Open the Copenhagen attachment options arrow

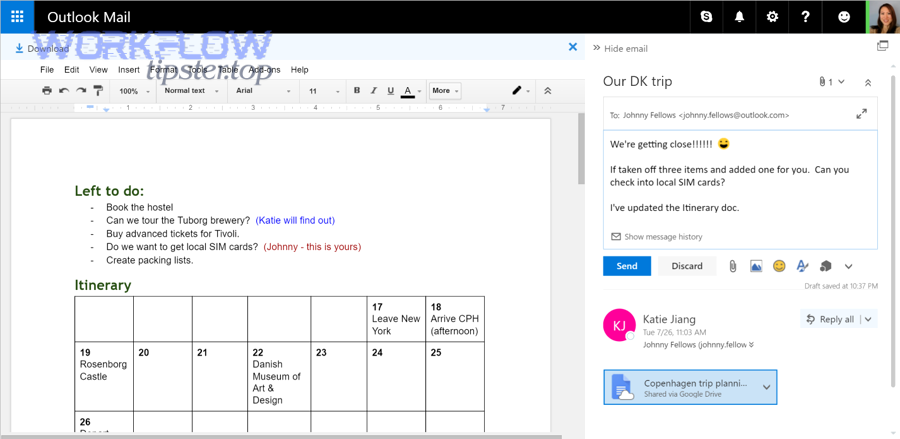coord(766,387)
